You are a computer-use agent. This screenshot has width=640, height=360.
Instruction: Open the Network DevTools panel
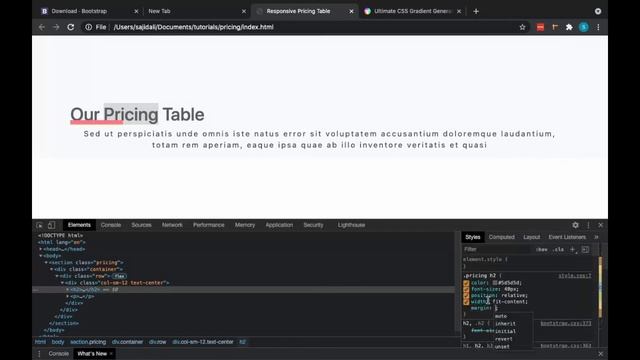tap(172, 225)
